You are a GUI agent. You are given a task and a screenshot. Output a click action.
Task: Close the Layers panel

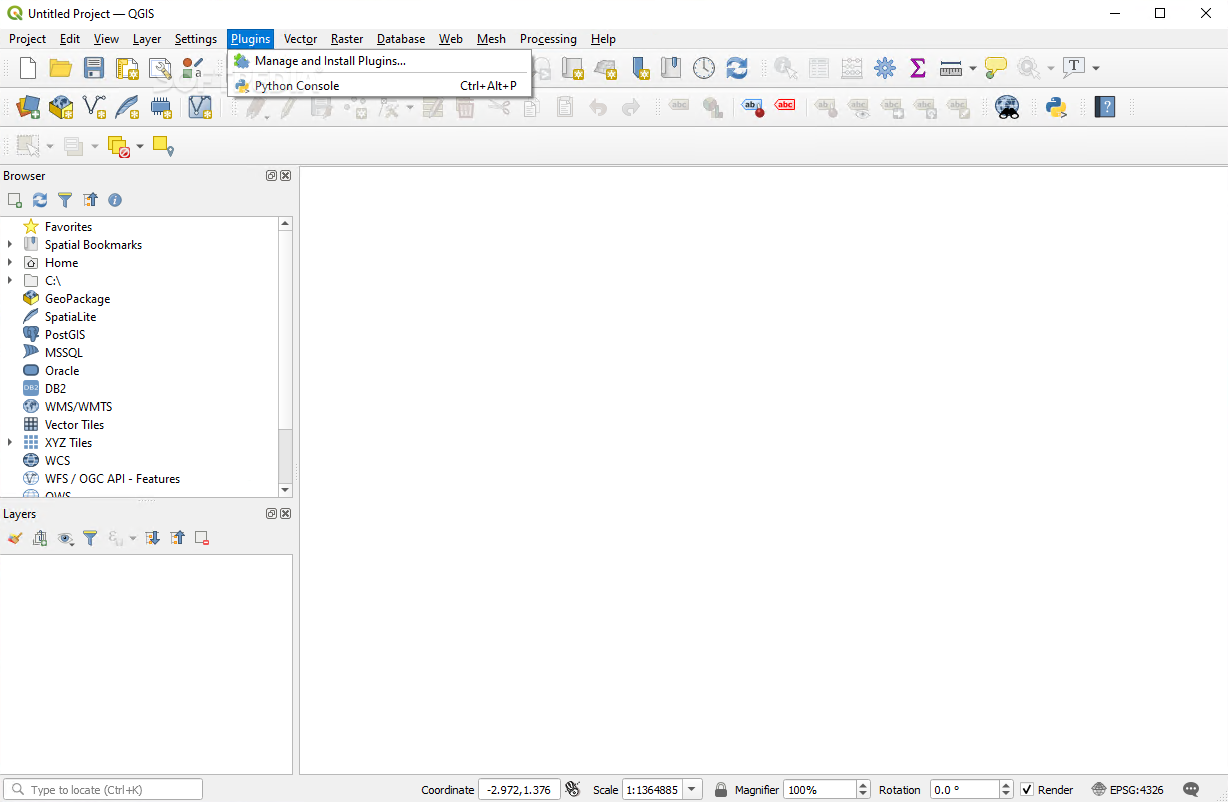pyautogui.click(x=286, y=514)
